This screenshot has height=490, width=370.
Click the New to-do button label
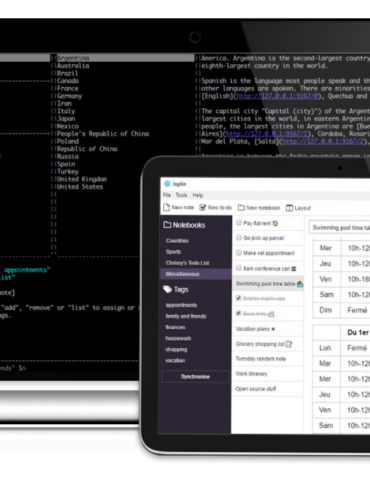coord(220,207)
